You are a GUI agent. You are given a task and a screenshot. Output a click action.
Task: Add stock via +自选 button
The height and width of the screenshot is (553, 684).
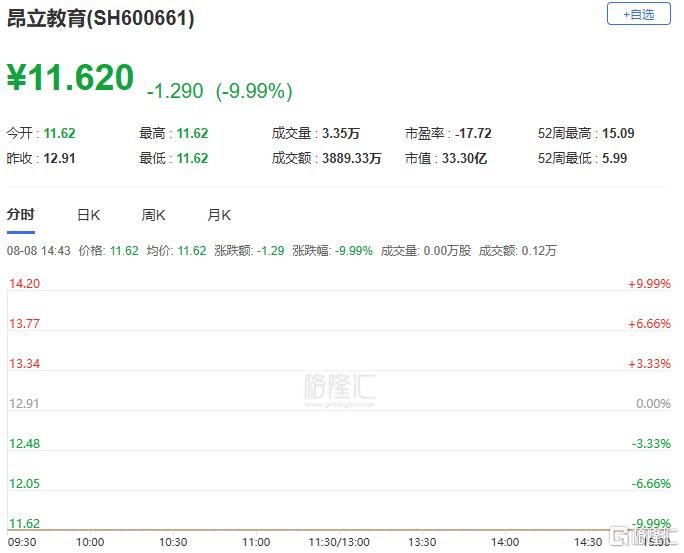coord(638,14)
